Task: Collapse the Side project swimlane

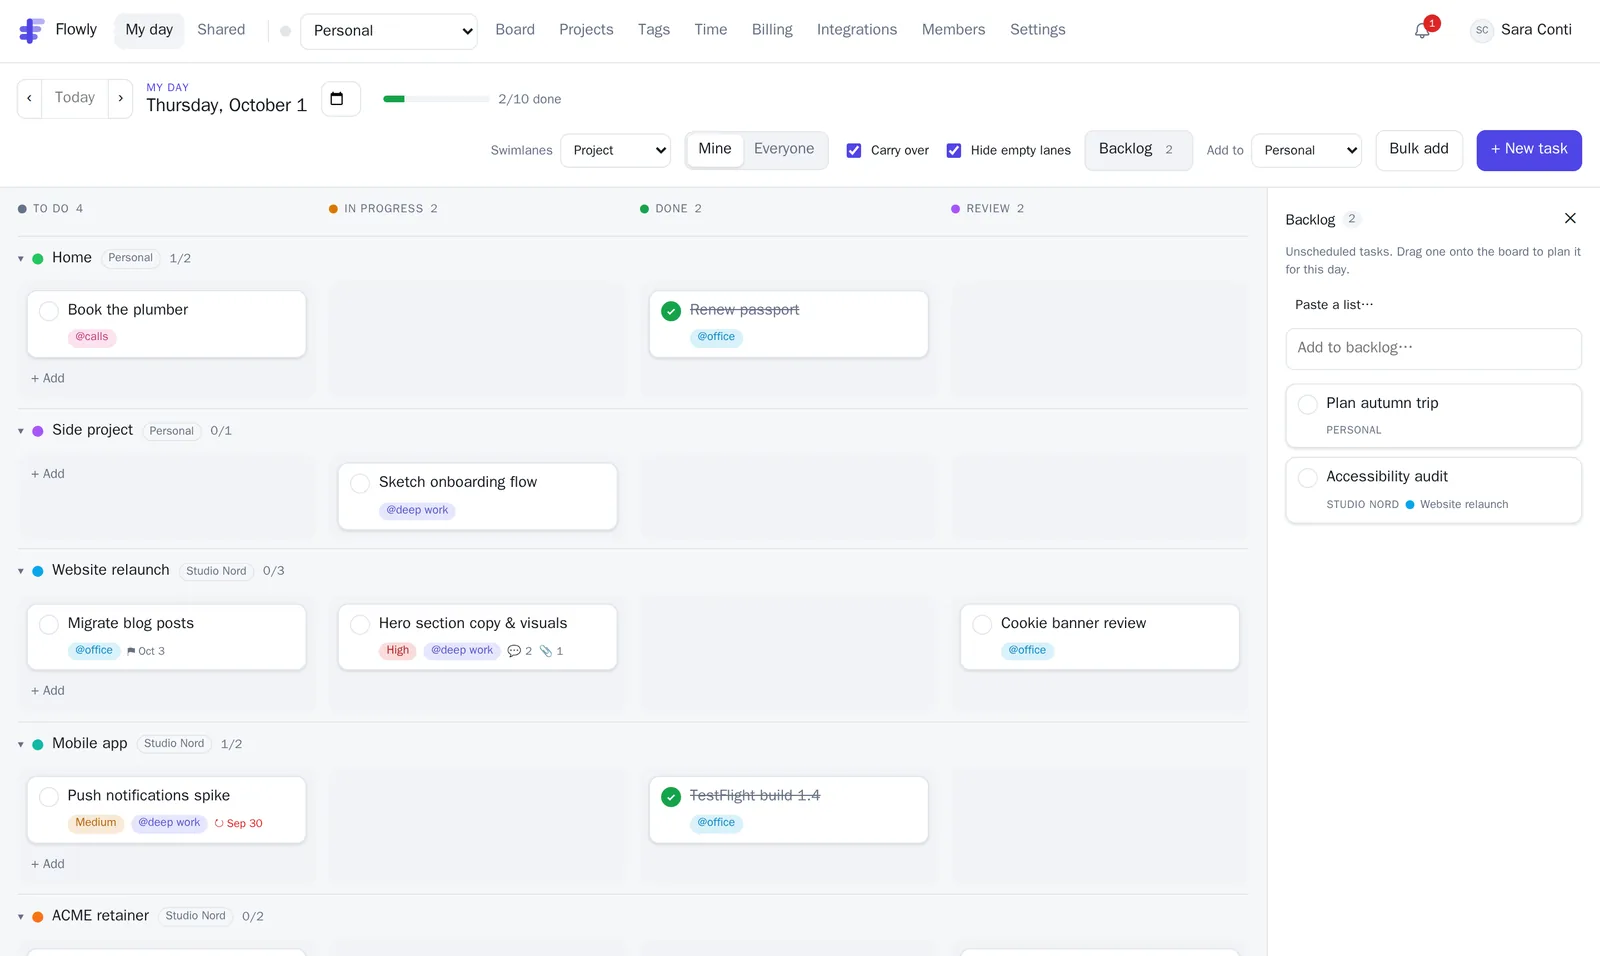Action: 21,431
